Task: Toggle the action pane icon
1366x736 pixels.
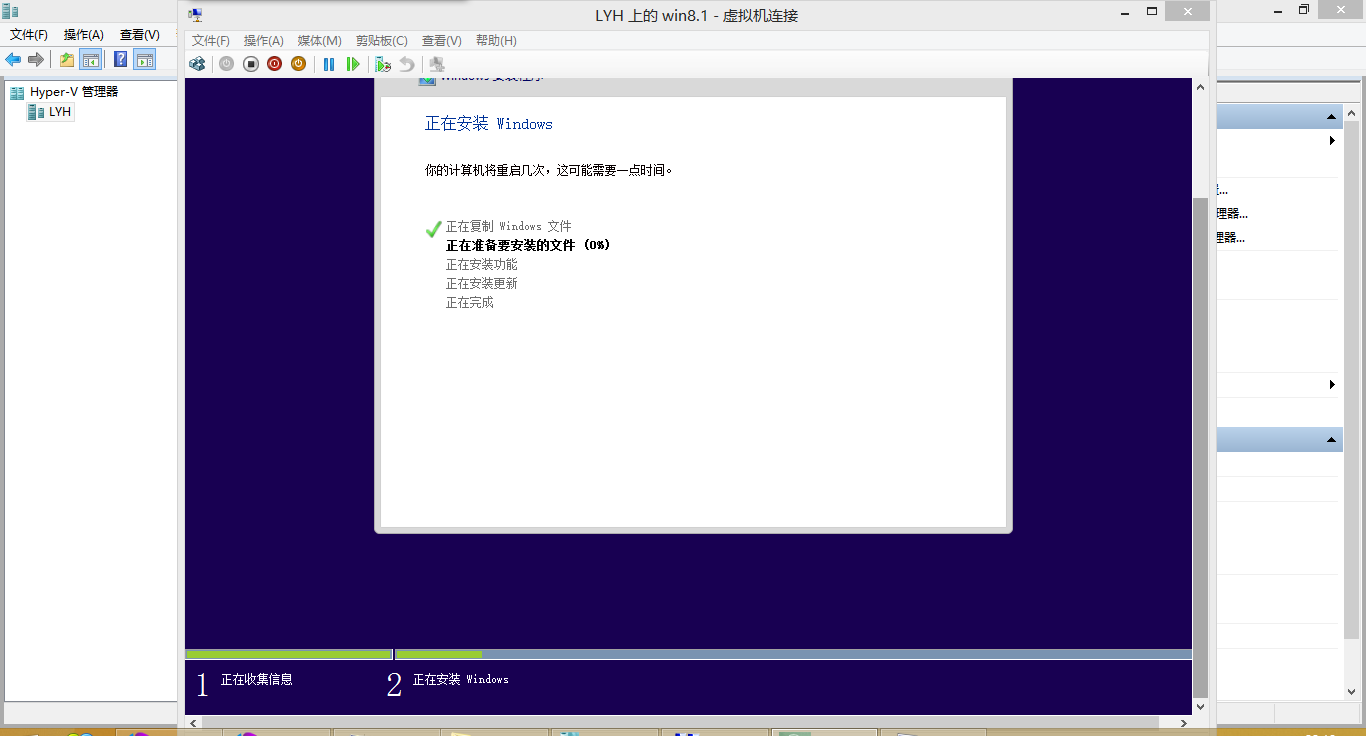Action: coord(146,60)
